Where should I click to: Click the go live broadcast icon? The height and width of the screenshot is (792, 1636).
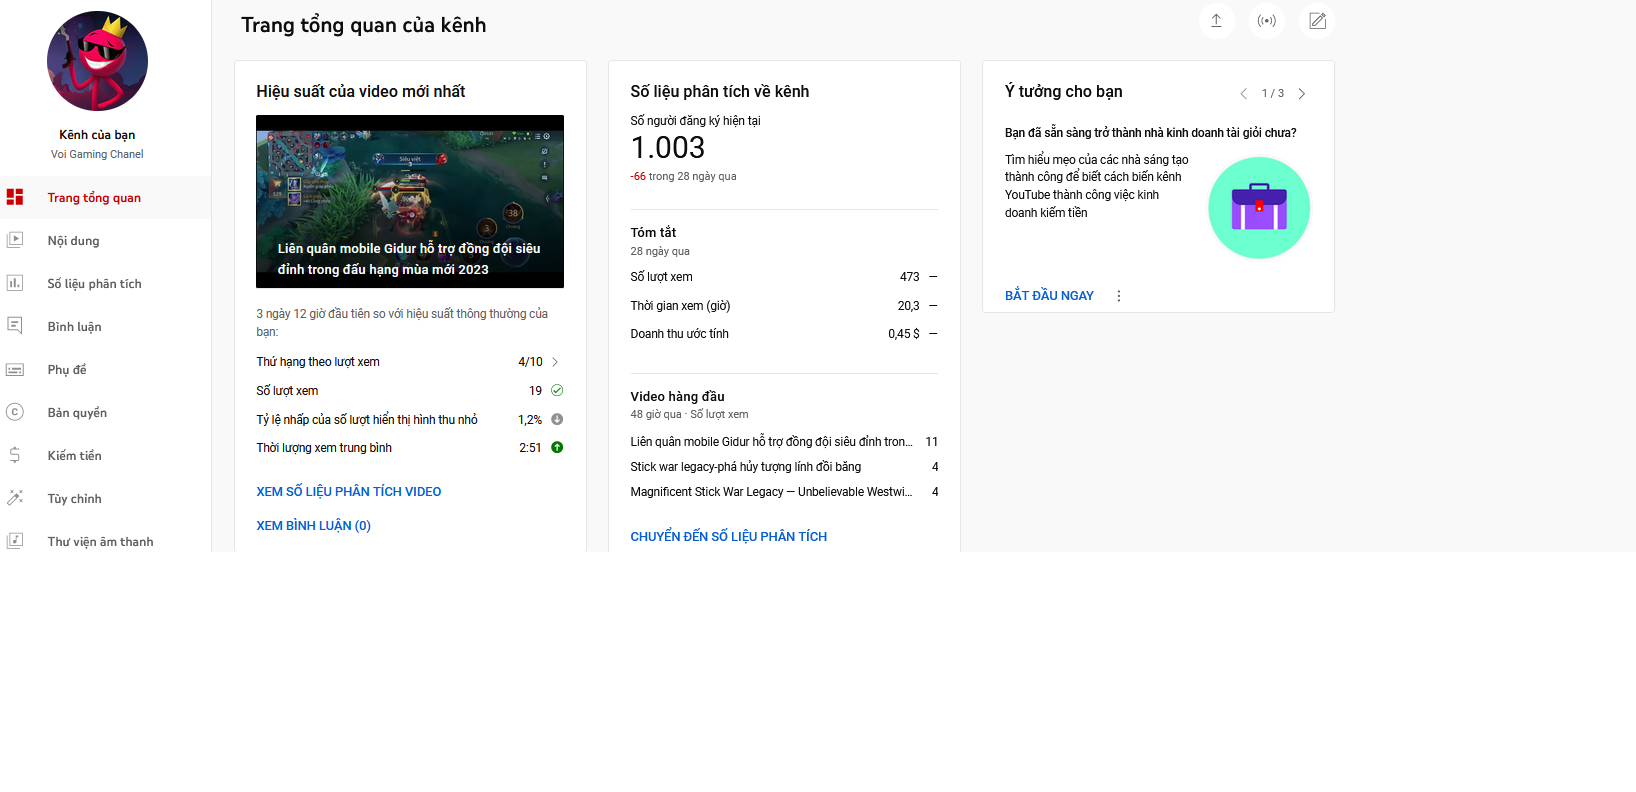tap(1267, 21)
